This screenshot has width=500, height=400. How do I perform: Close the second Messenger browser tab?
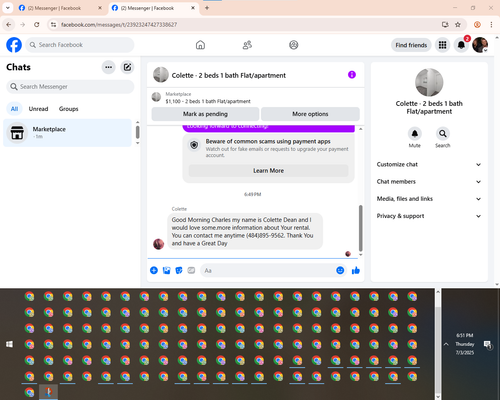coord(193,8)
